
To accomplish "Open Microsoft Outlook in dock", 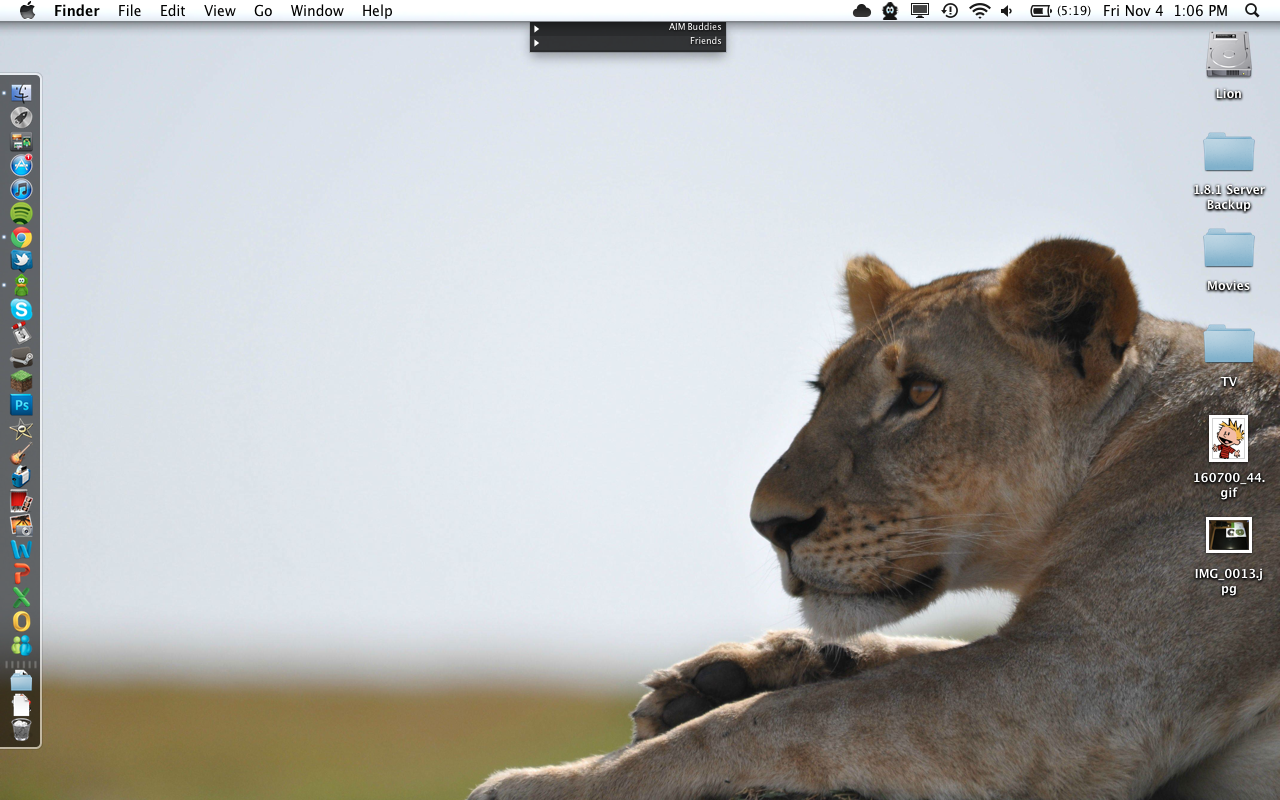I will click(21, 621).
